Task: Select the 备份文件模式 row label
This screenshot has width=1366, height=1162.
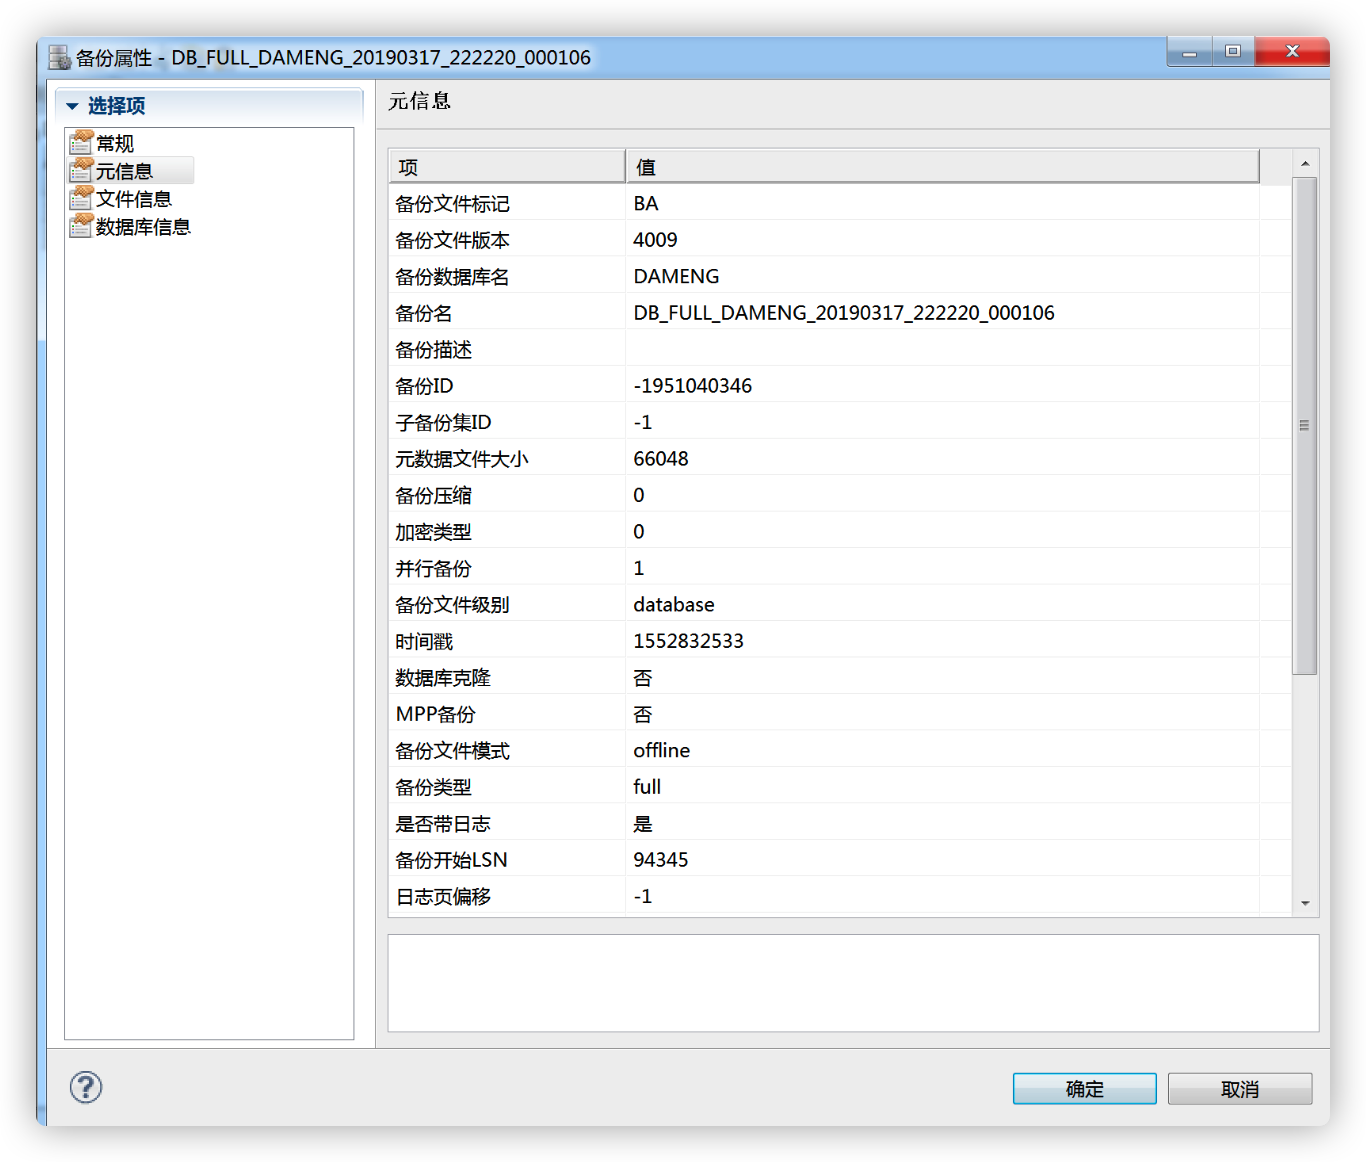Action: point(452,751)
